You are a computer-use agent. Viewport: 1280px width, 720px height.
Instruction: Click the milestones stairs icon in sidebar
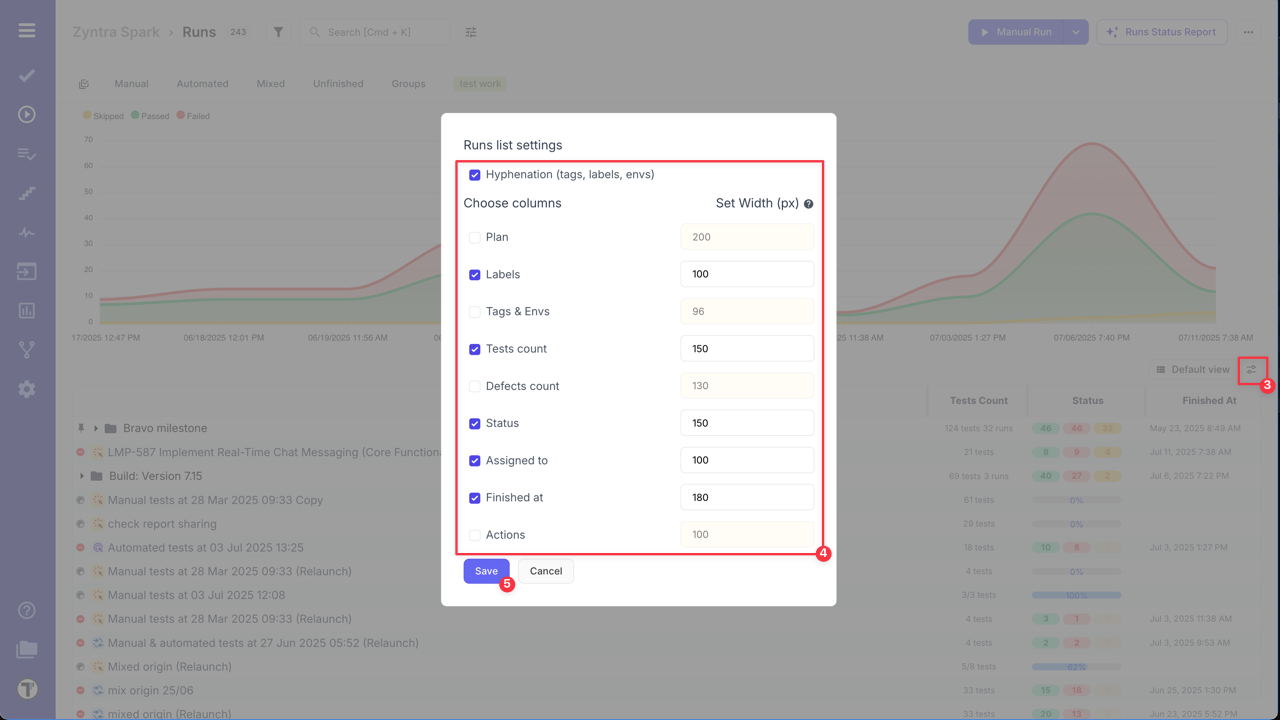tap(26, 192)
